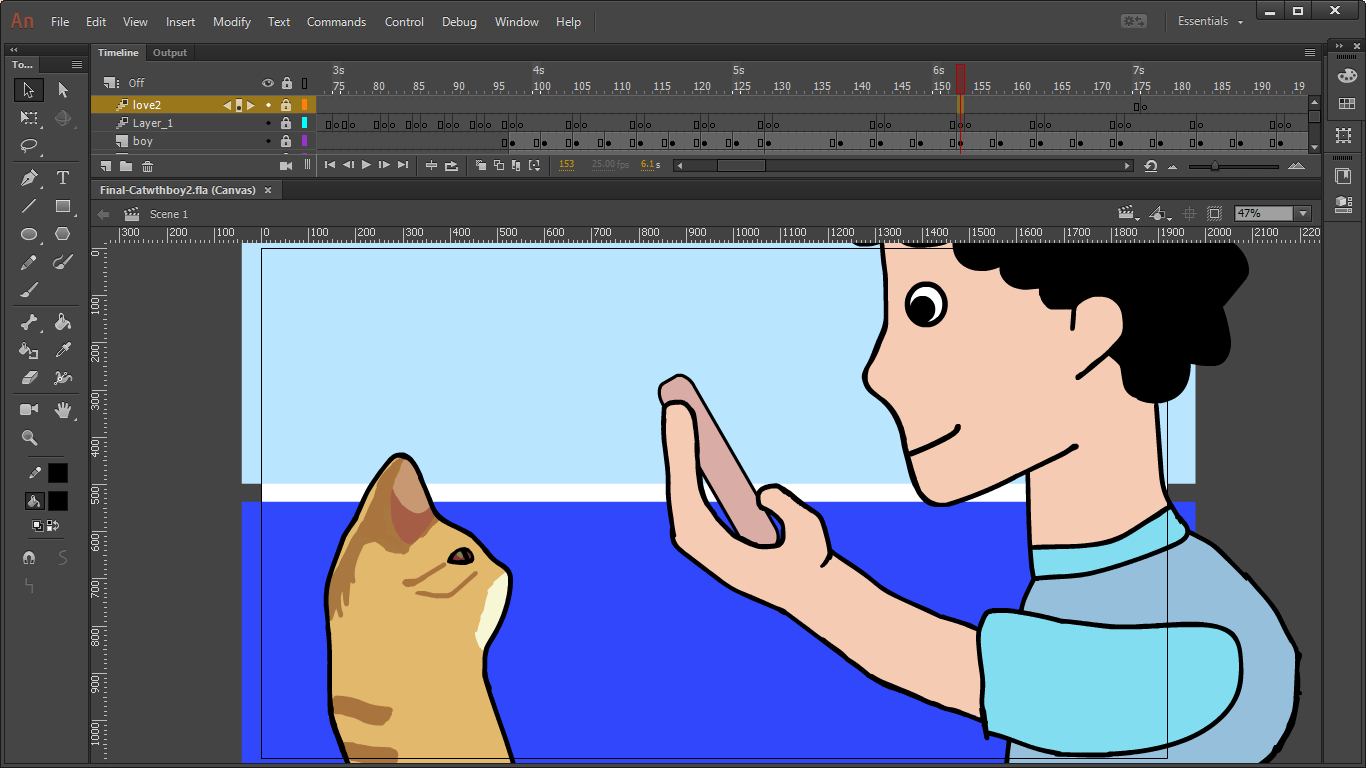1366x768 pixels.
Task: Select the Pen tool
Action: pos(29,178)
